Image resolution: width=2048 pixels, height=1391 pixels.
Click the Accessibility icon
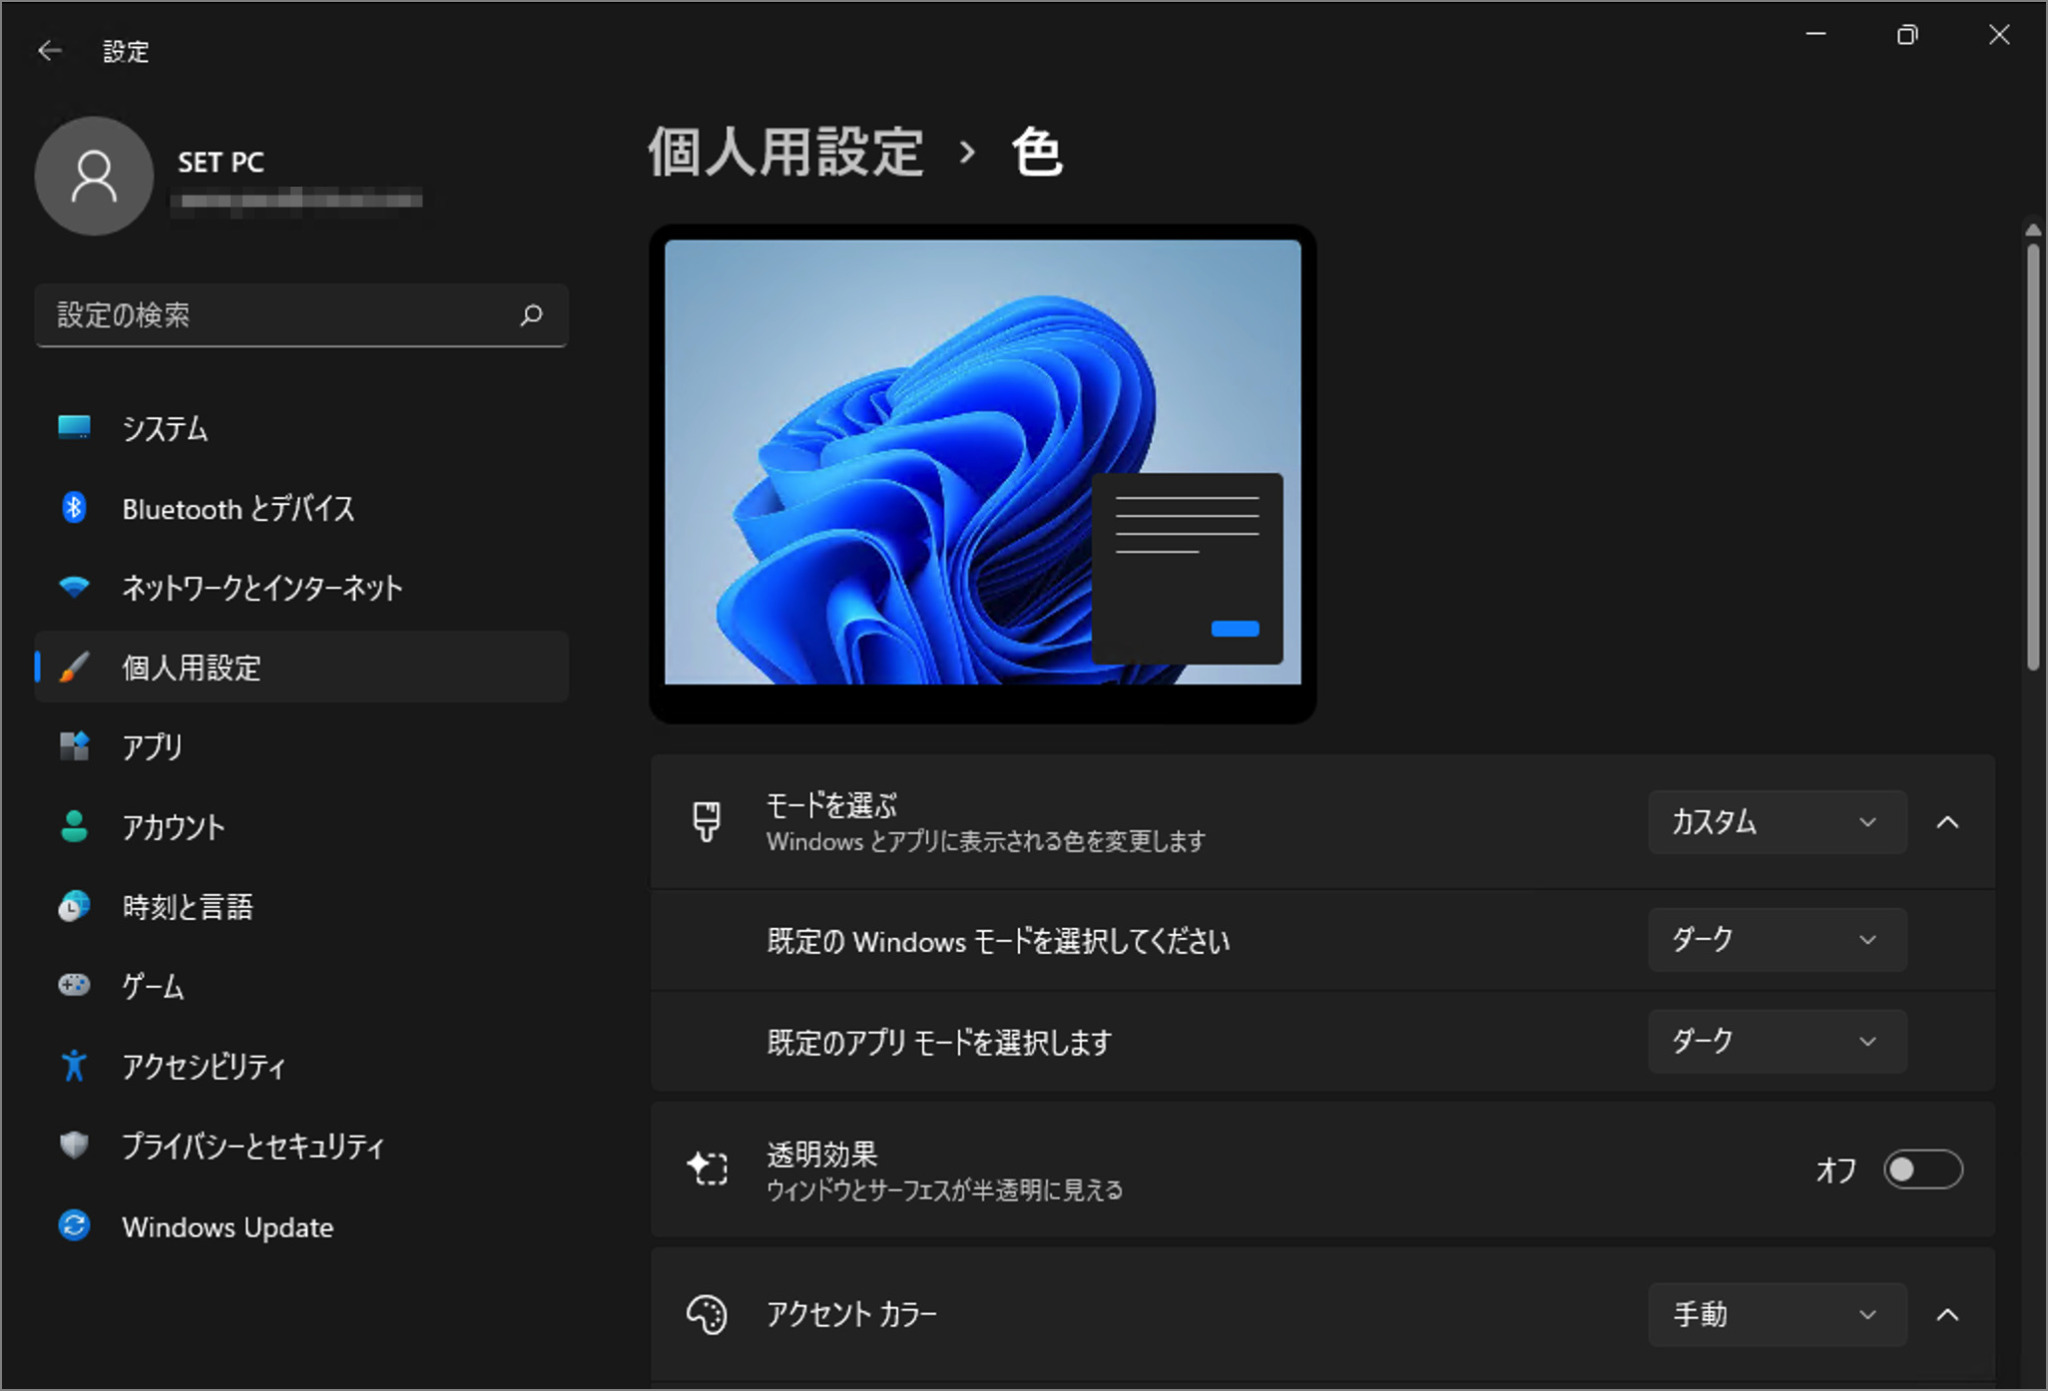[74, 1067]
